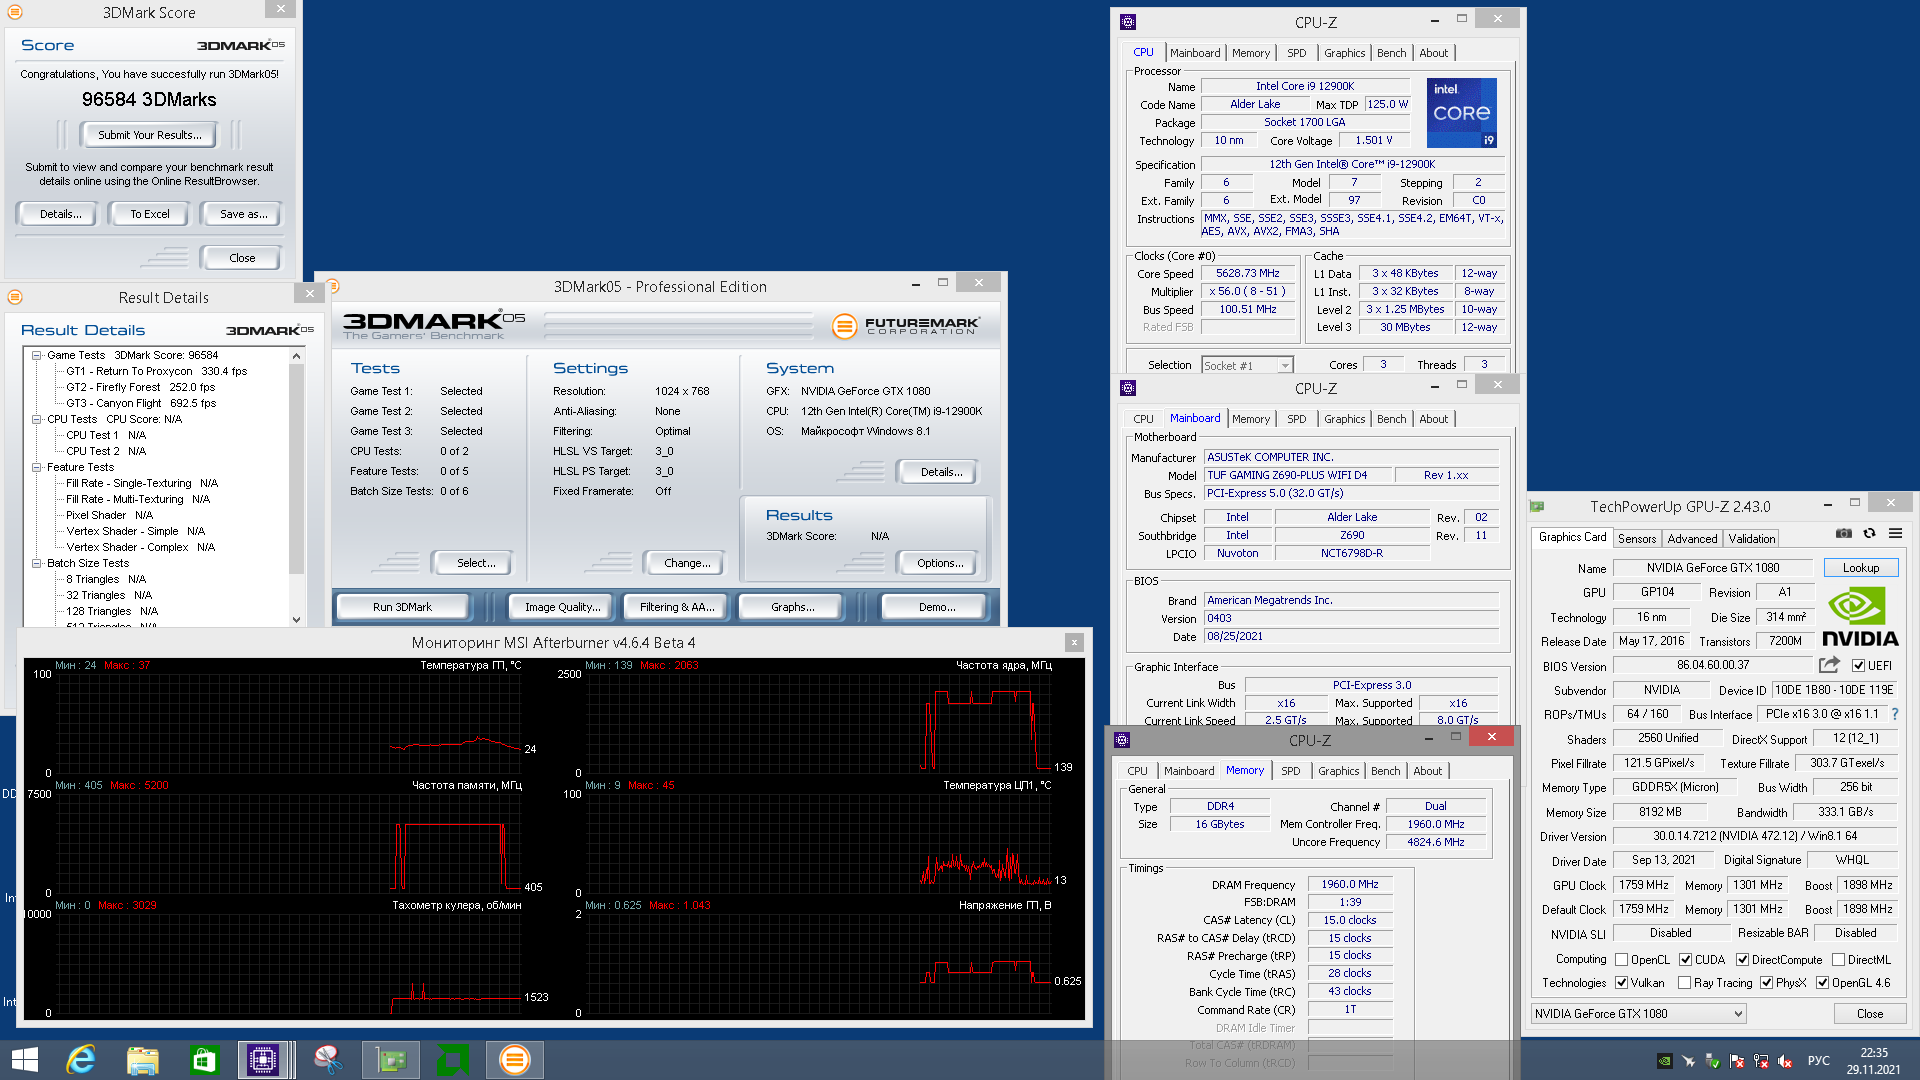Screen dimensions: 1920x1080
Task: Switch input language РУС in taskbar
Action: tap(1818, 1061)
